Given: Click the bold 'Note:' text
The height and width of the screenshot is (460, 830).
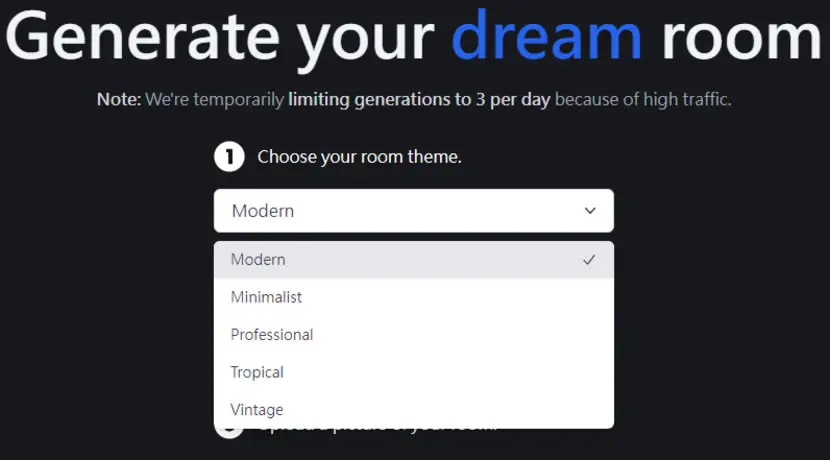Looking at the screenshot, I should tap(119, 100).
